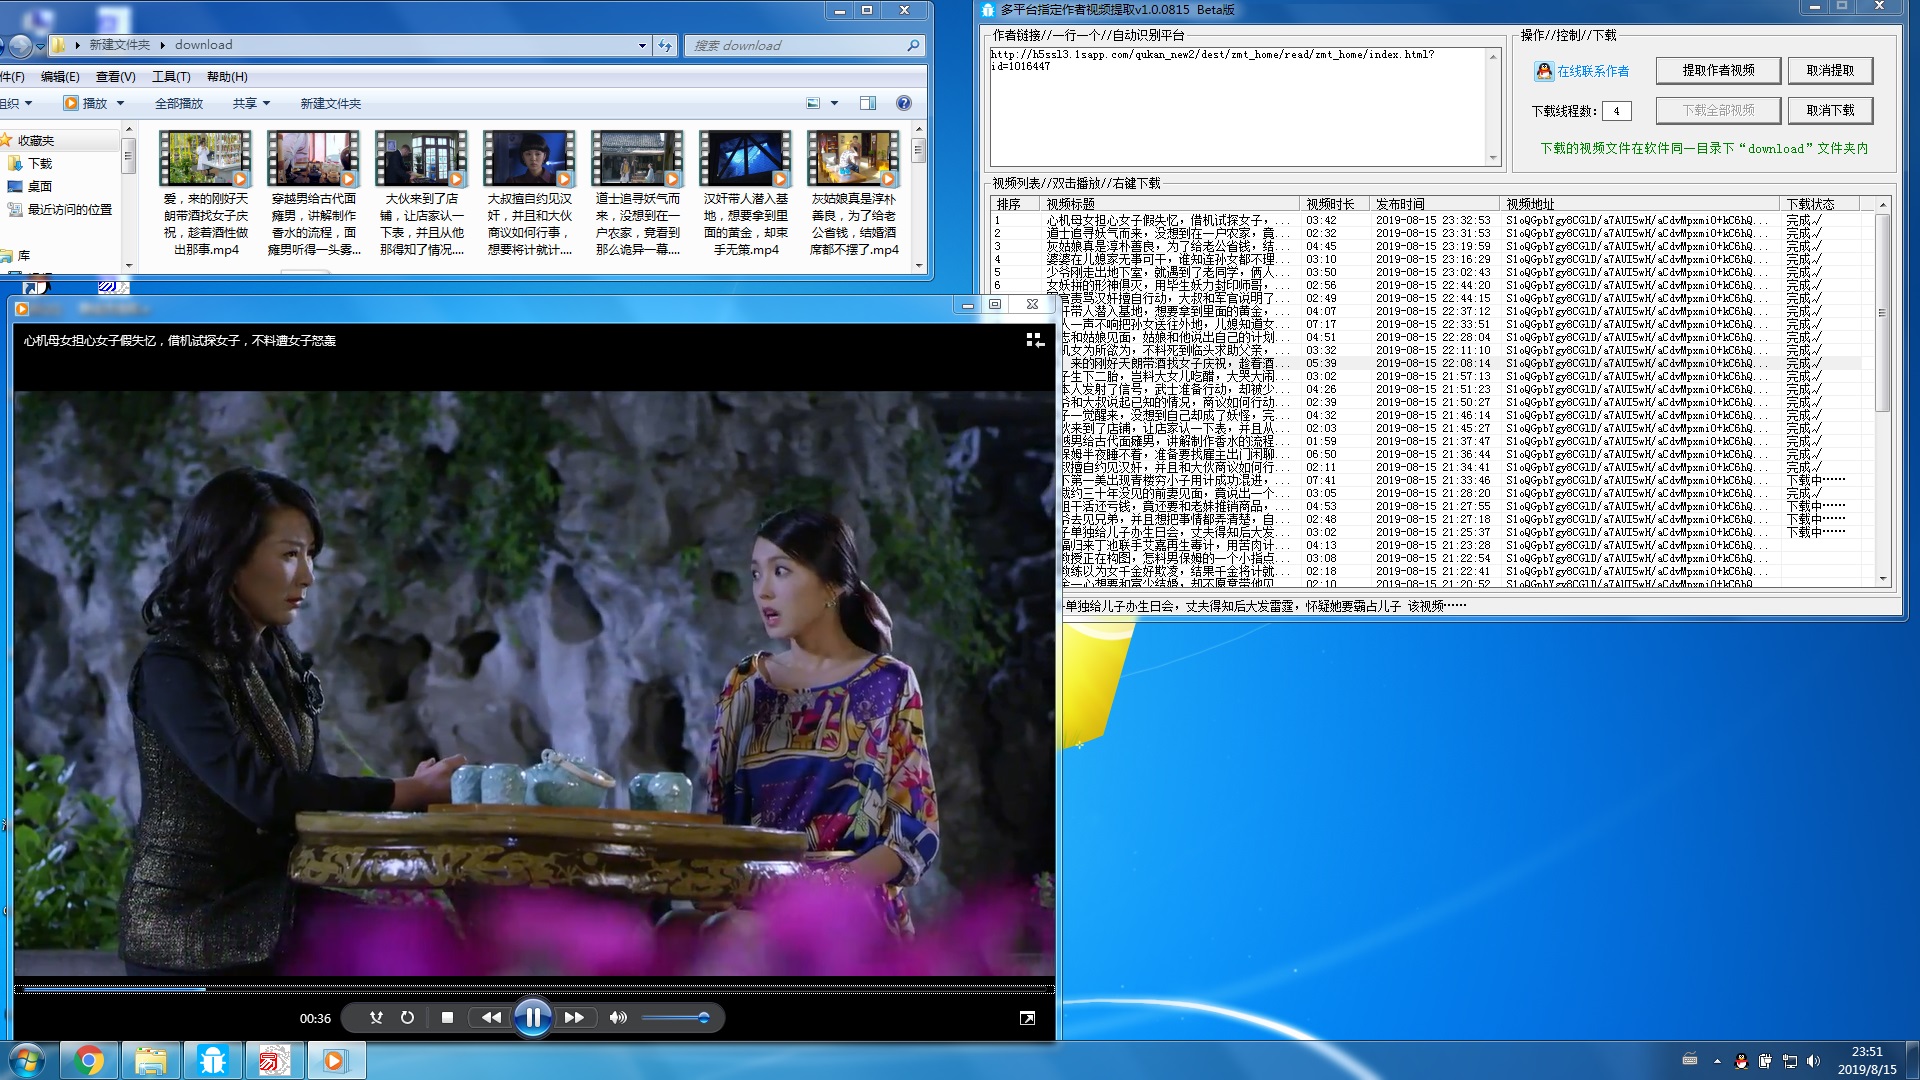Click the author link URL text box
1920x1080 pixels.
coord(1244,106)
